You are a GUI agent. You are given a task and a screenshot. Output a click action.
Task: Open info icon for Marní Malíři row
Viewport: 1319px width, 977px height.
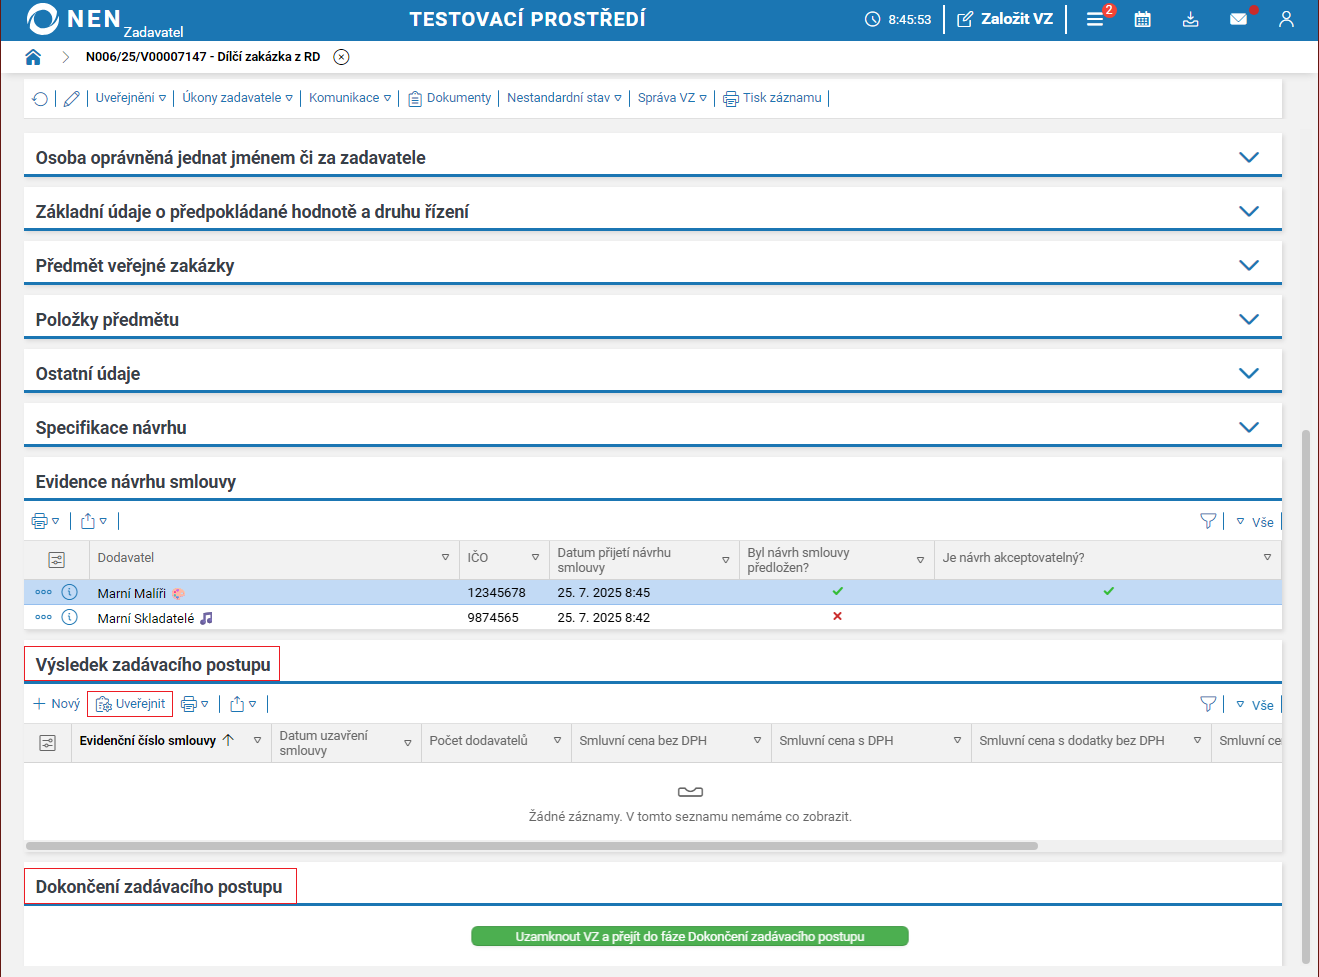click(x=70, y=592)
